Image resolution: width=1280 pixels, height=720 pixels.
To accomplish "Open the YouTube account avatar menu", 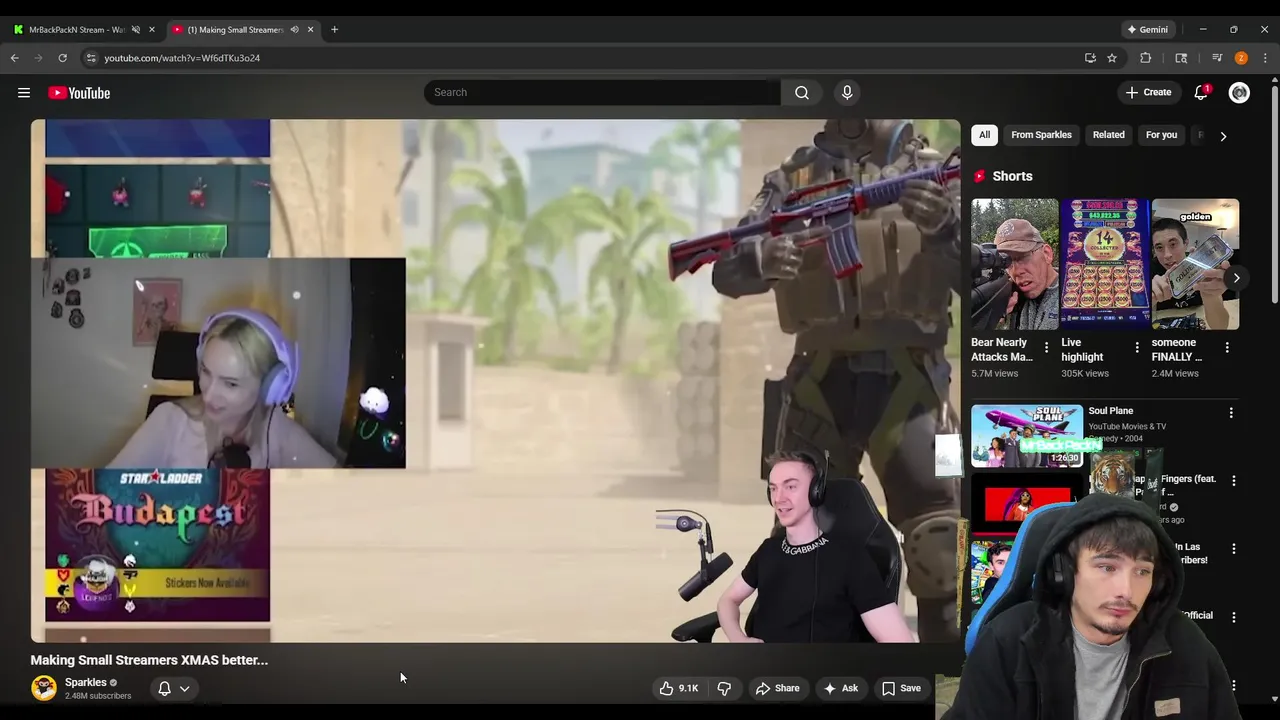I will [x=1239, y=93].
